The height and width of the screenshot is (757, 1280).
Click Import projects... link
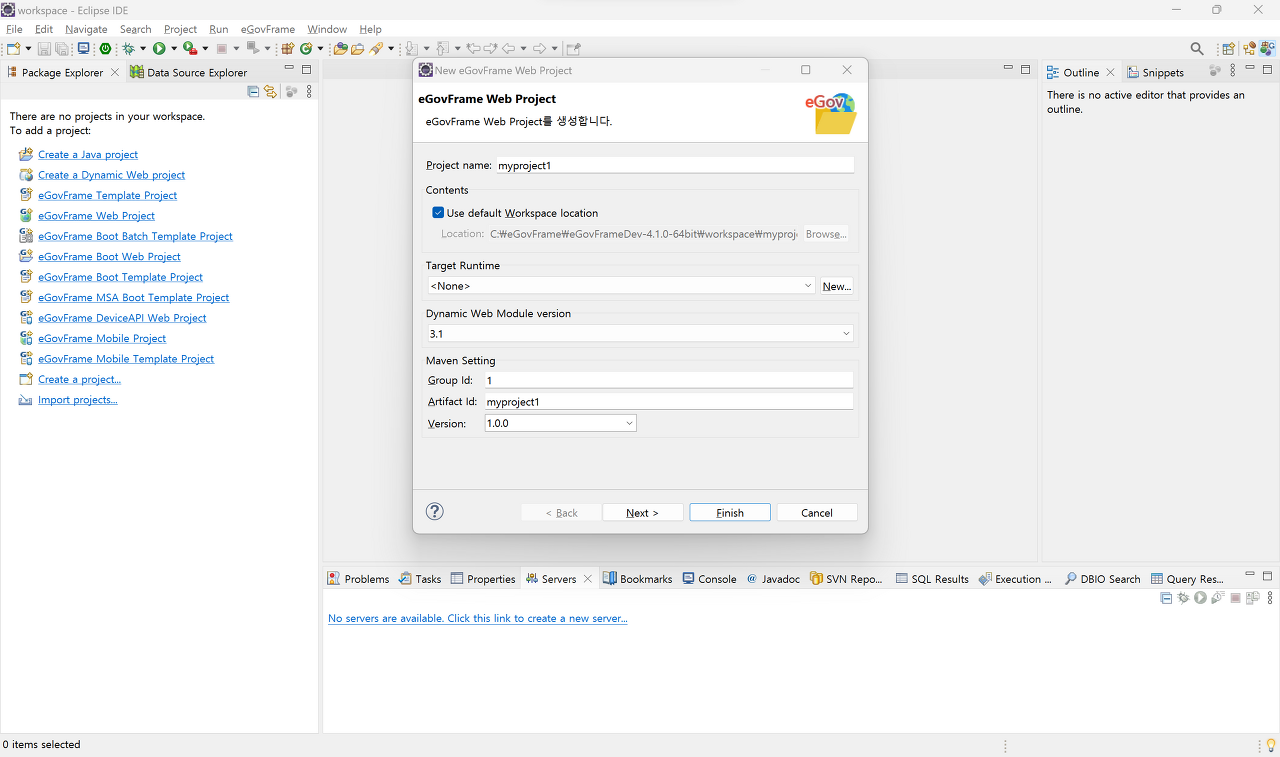coord(78,400)
